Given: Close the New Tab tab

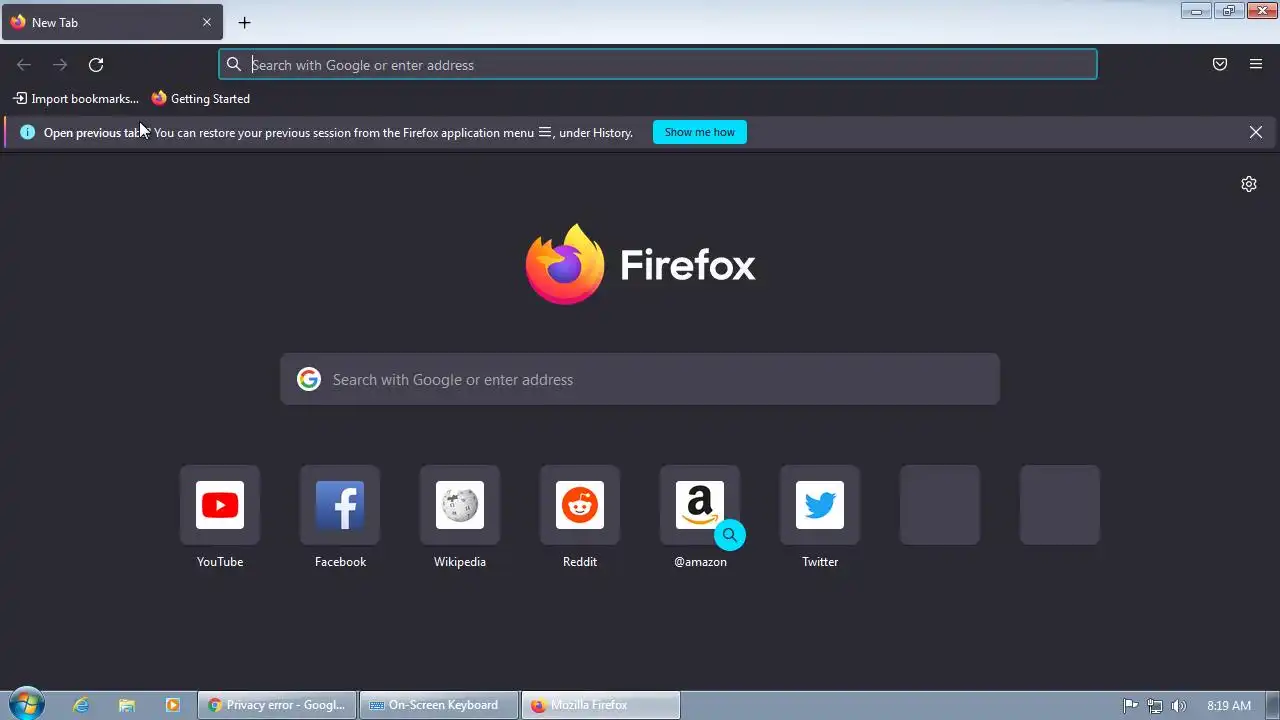Looking at the screenshot, I should pyautogui.click(x=207, y=22).
